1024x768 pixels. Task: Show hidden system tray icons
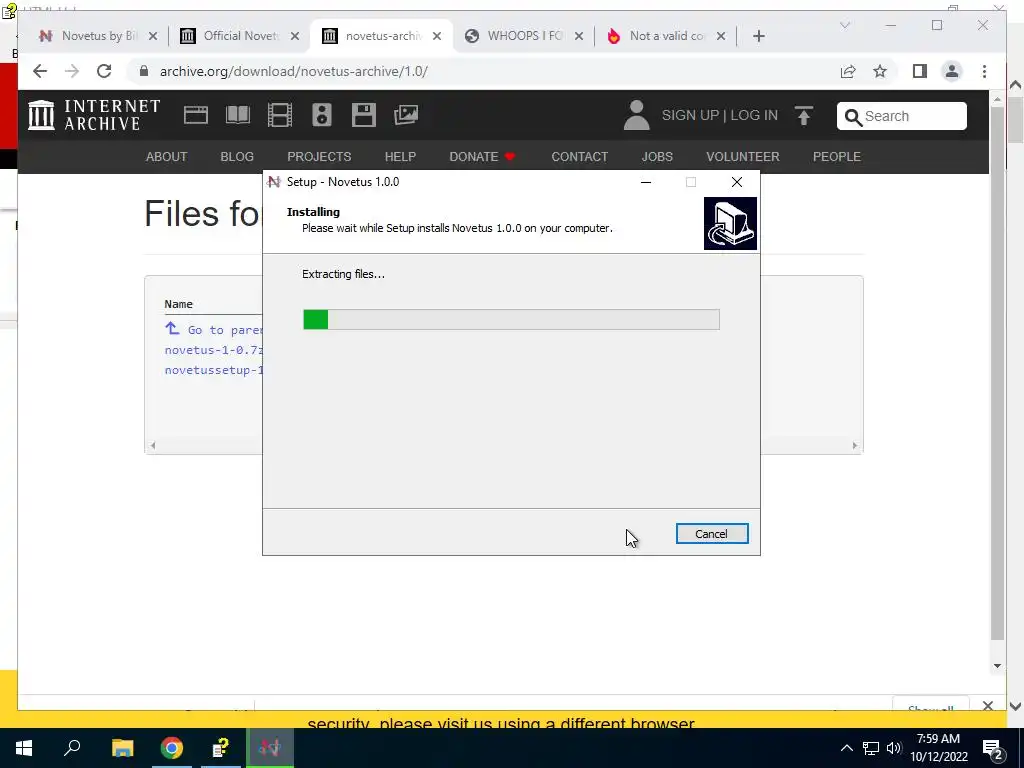click(846, 748)
